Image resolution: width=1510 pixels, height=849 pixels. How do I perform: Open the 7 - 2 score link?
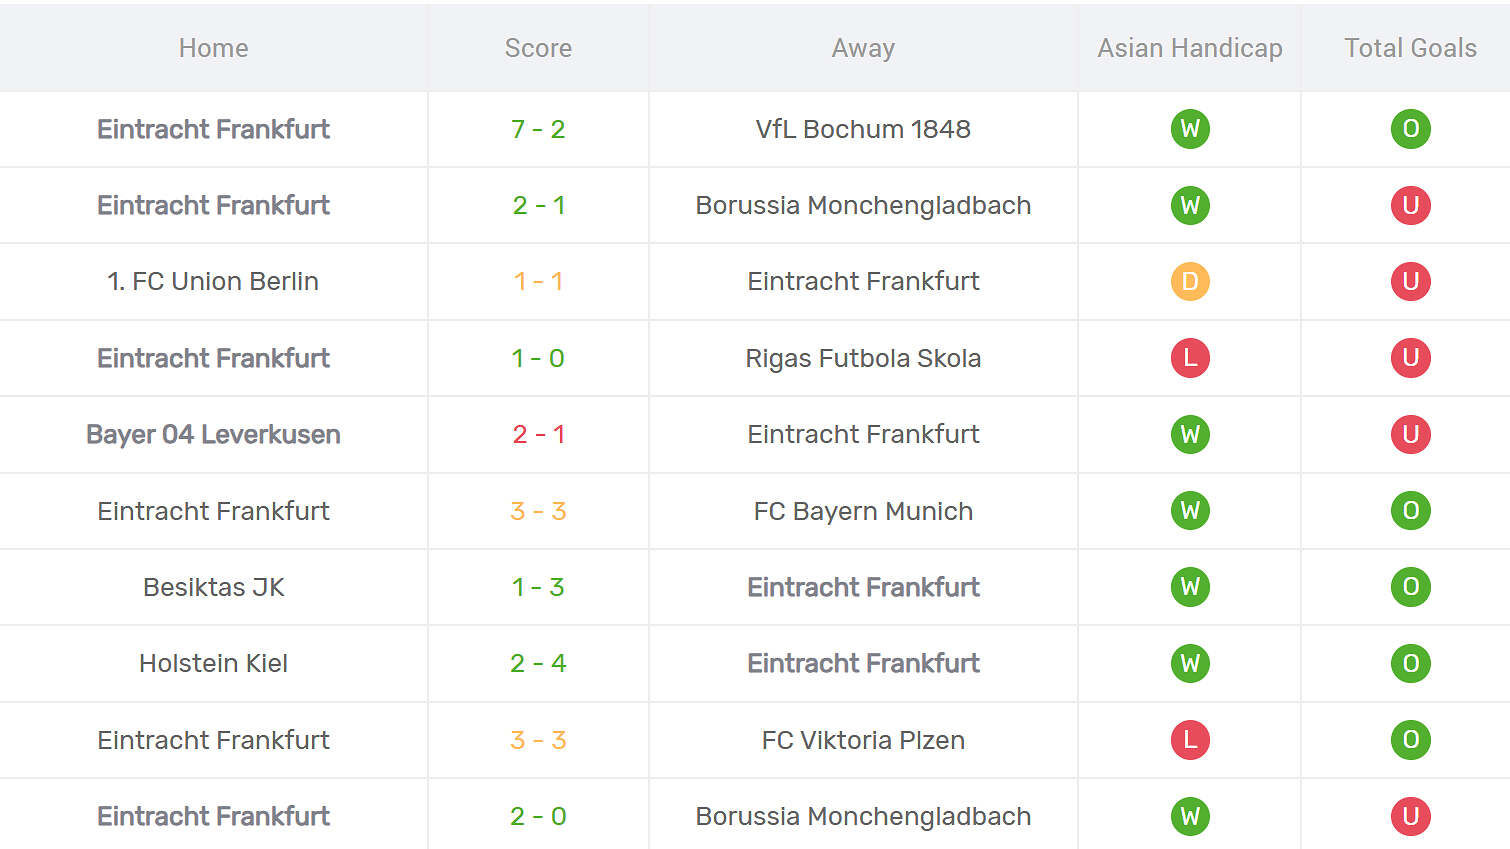tap(538, 129)
